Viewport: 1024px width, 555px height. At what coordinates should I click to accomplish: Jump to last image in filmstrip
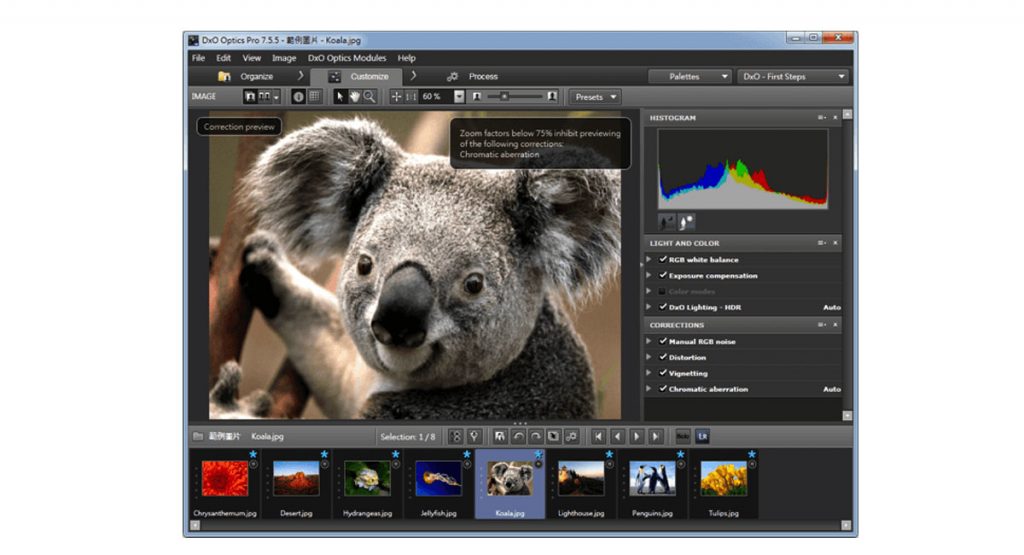(656, 436)
